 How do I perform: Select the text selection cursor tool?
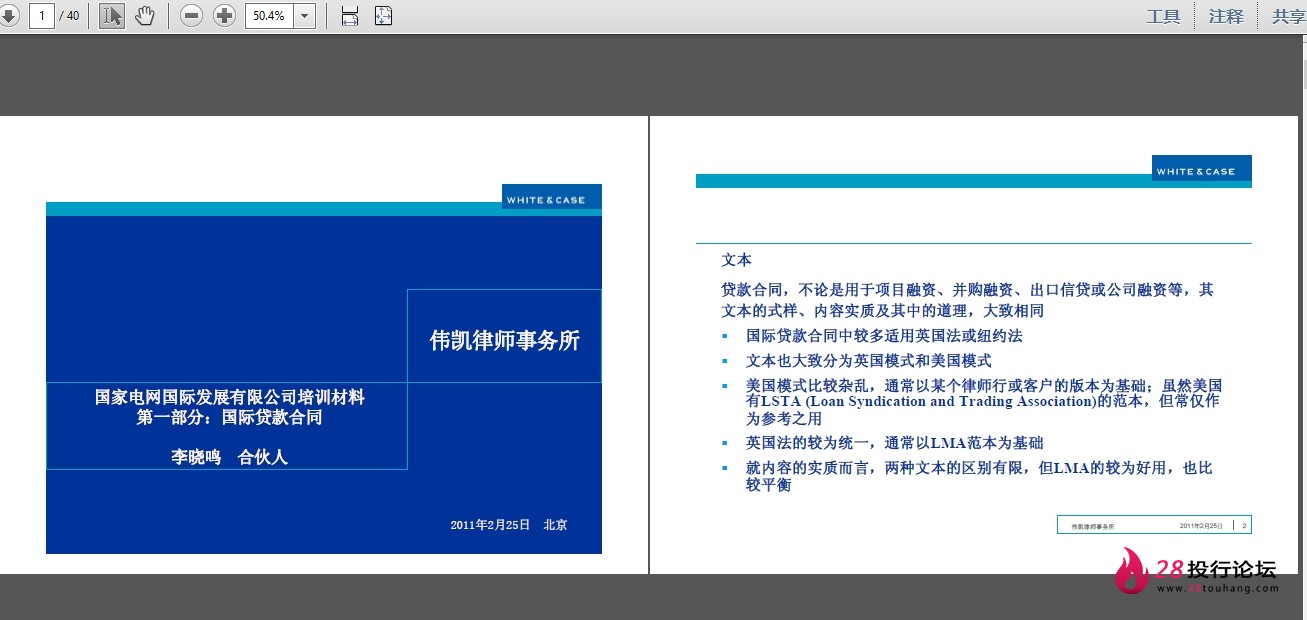(x=112, y=16)
